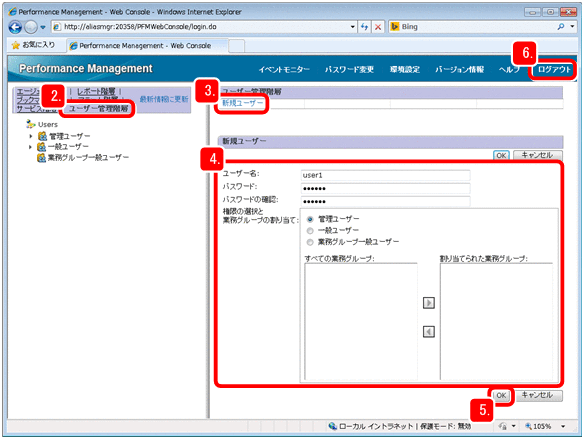Open the recent pages dropdown beside navigation arrows
The height and width of the screenshot is (440, 585).
click(43, 27)
